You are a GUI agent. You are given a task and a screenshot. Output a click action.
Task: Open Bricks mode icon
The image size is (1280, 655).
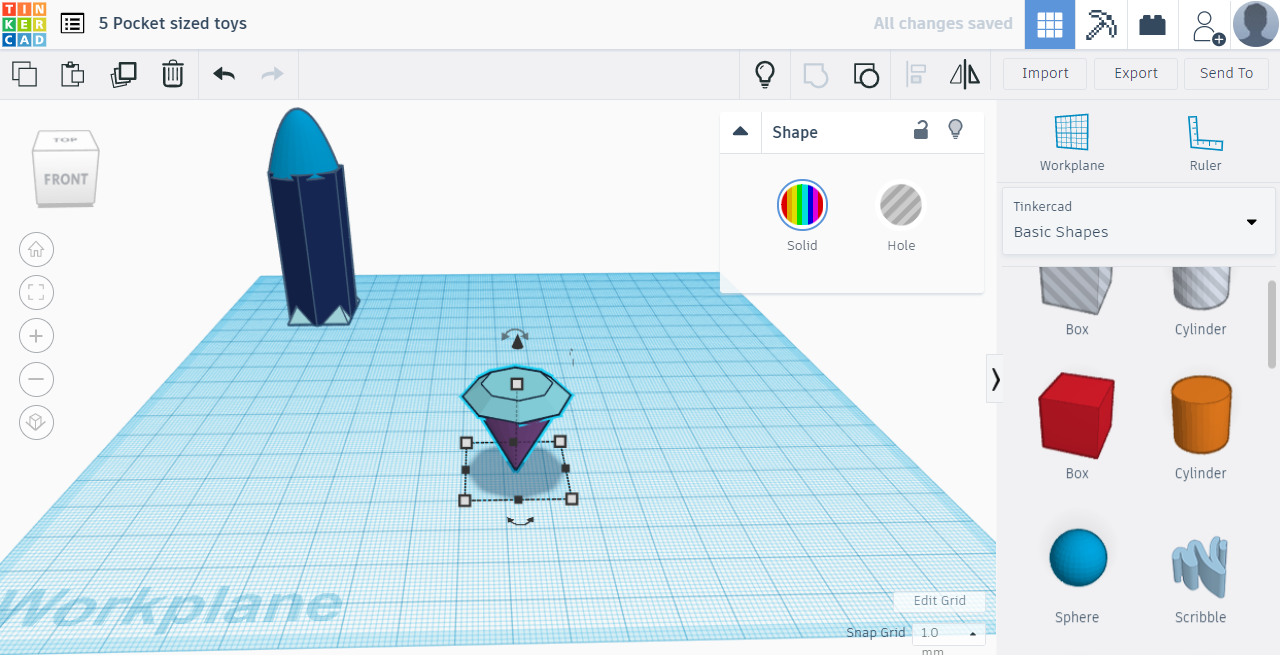click(x=1153, y=25)
